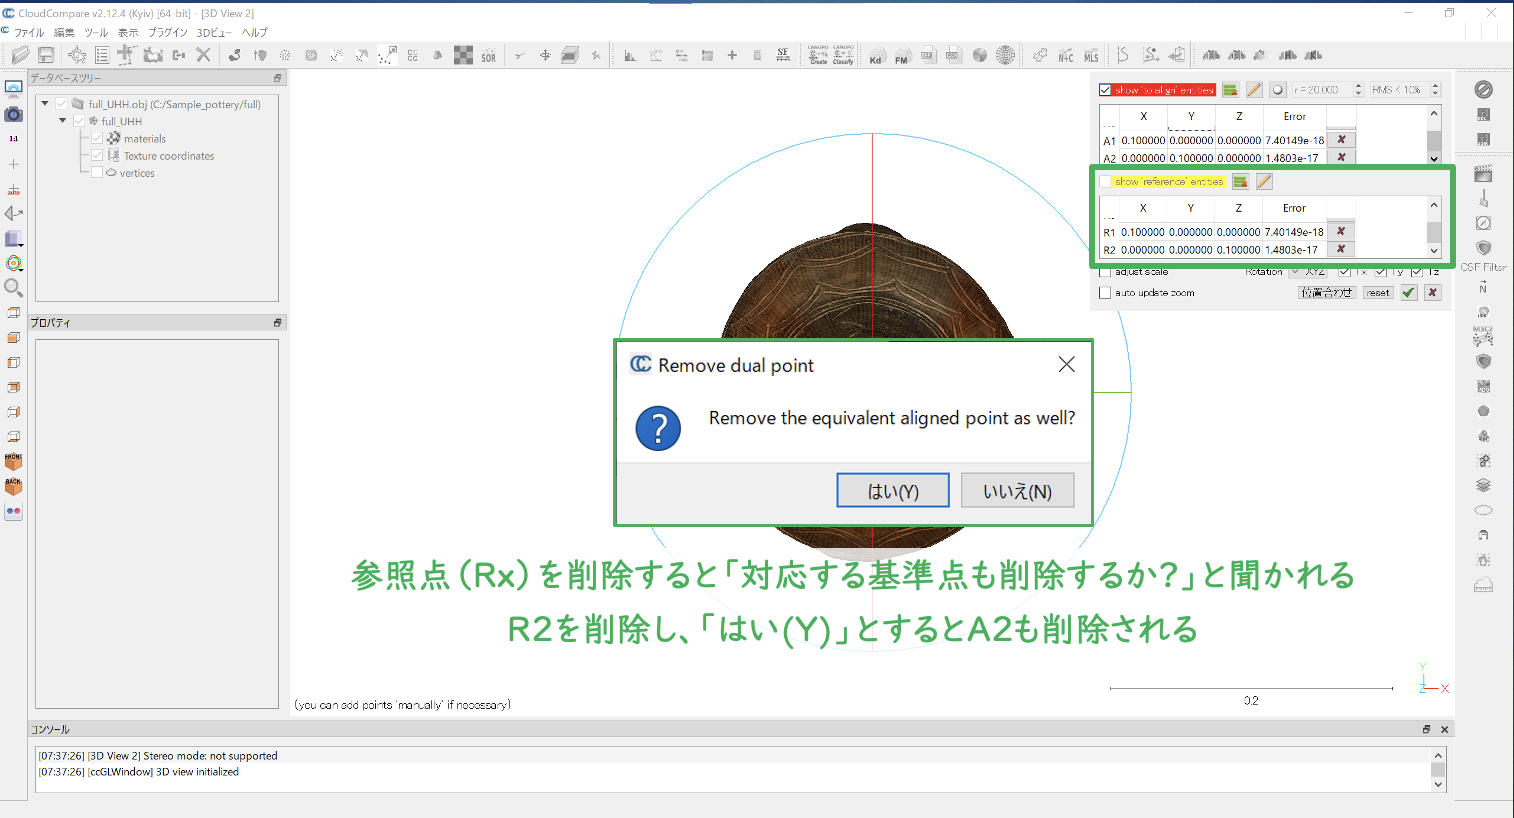Enable show 'reference' entities checkbox

[x=1106, y=182]
